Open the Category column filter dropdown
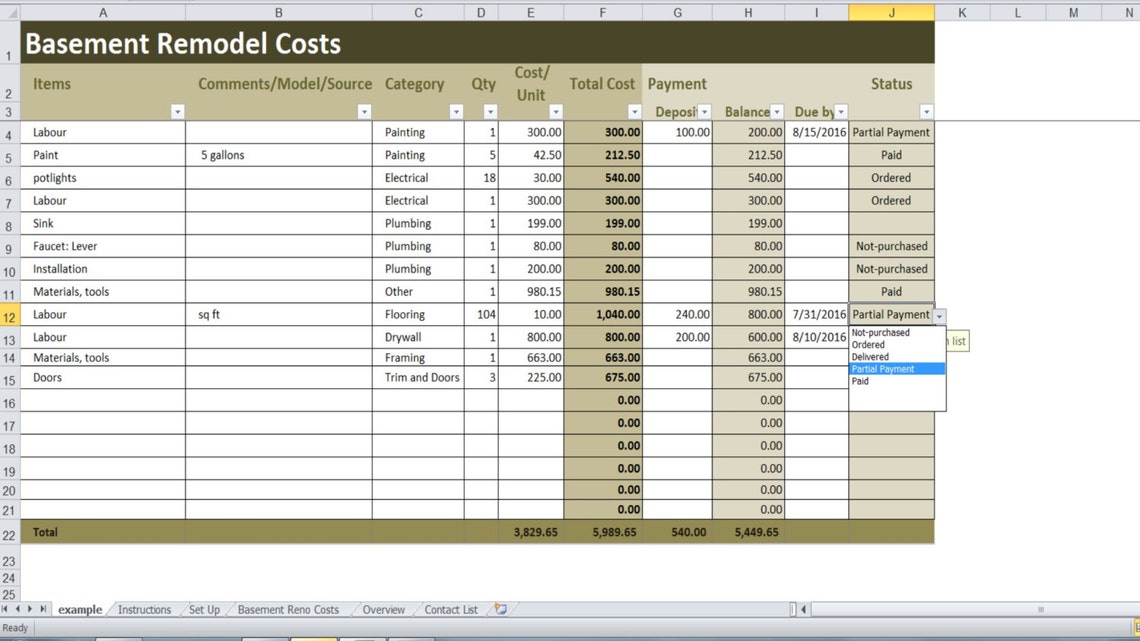The height and width of the screenshot is (641, 1140). tap(458, 111)
